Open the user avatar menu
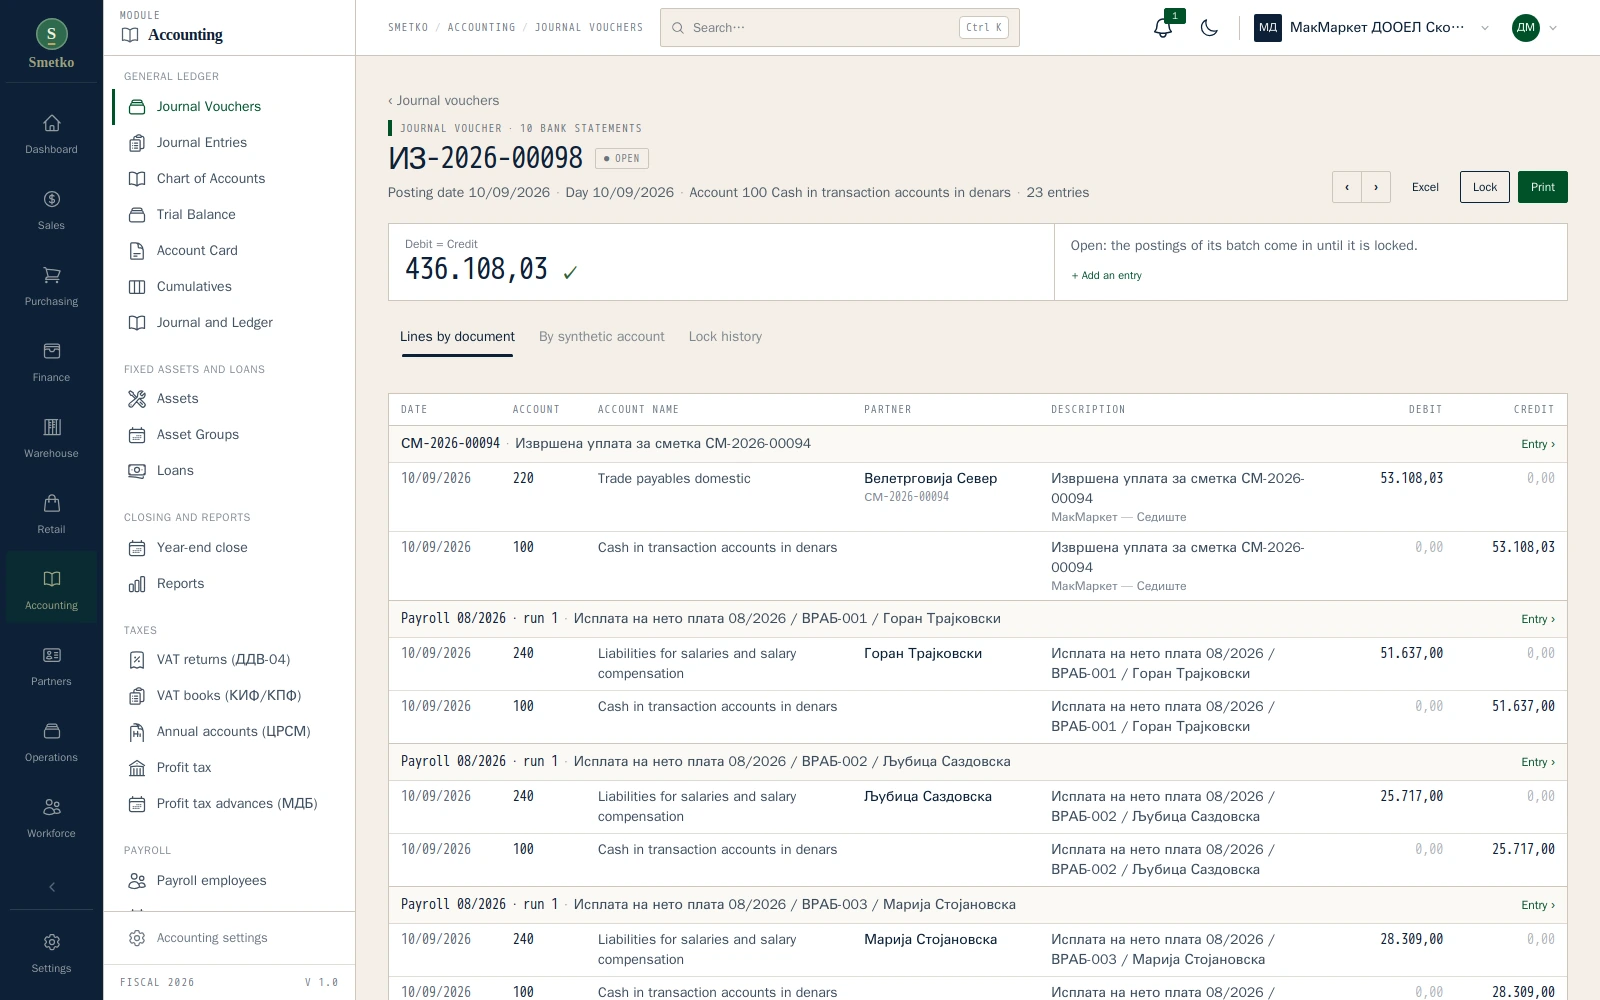 [x=1535, y=28]
